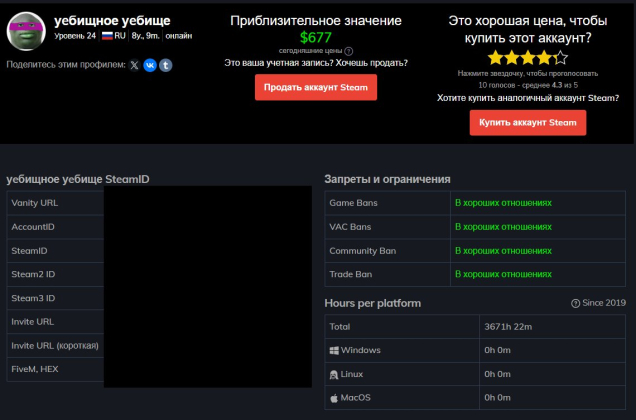Select the Уровень 24 level text
This screenshot has height=420, width=636.
tap(75, 36)
